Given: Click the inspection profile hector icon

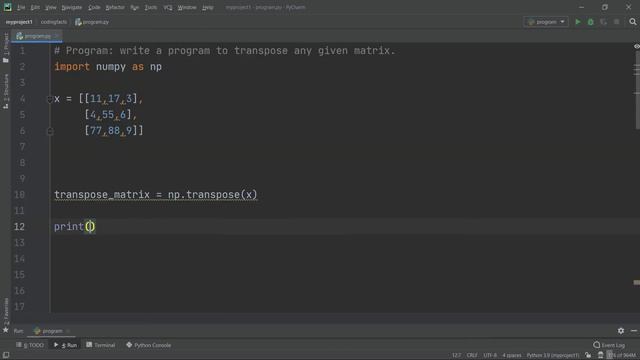Looking at the screenshot, I should coord(600,356).
